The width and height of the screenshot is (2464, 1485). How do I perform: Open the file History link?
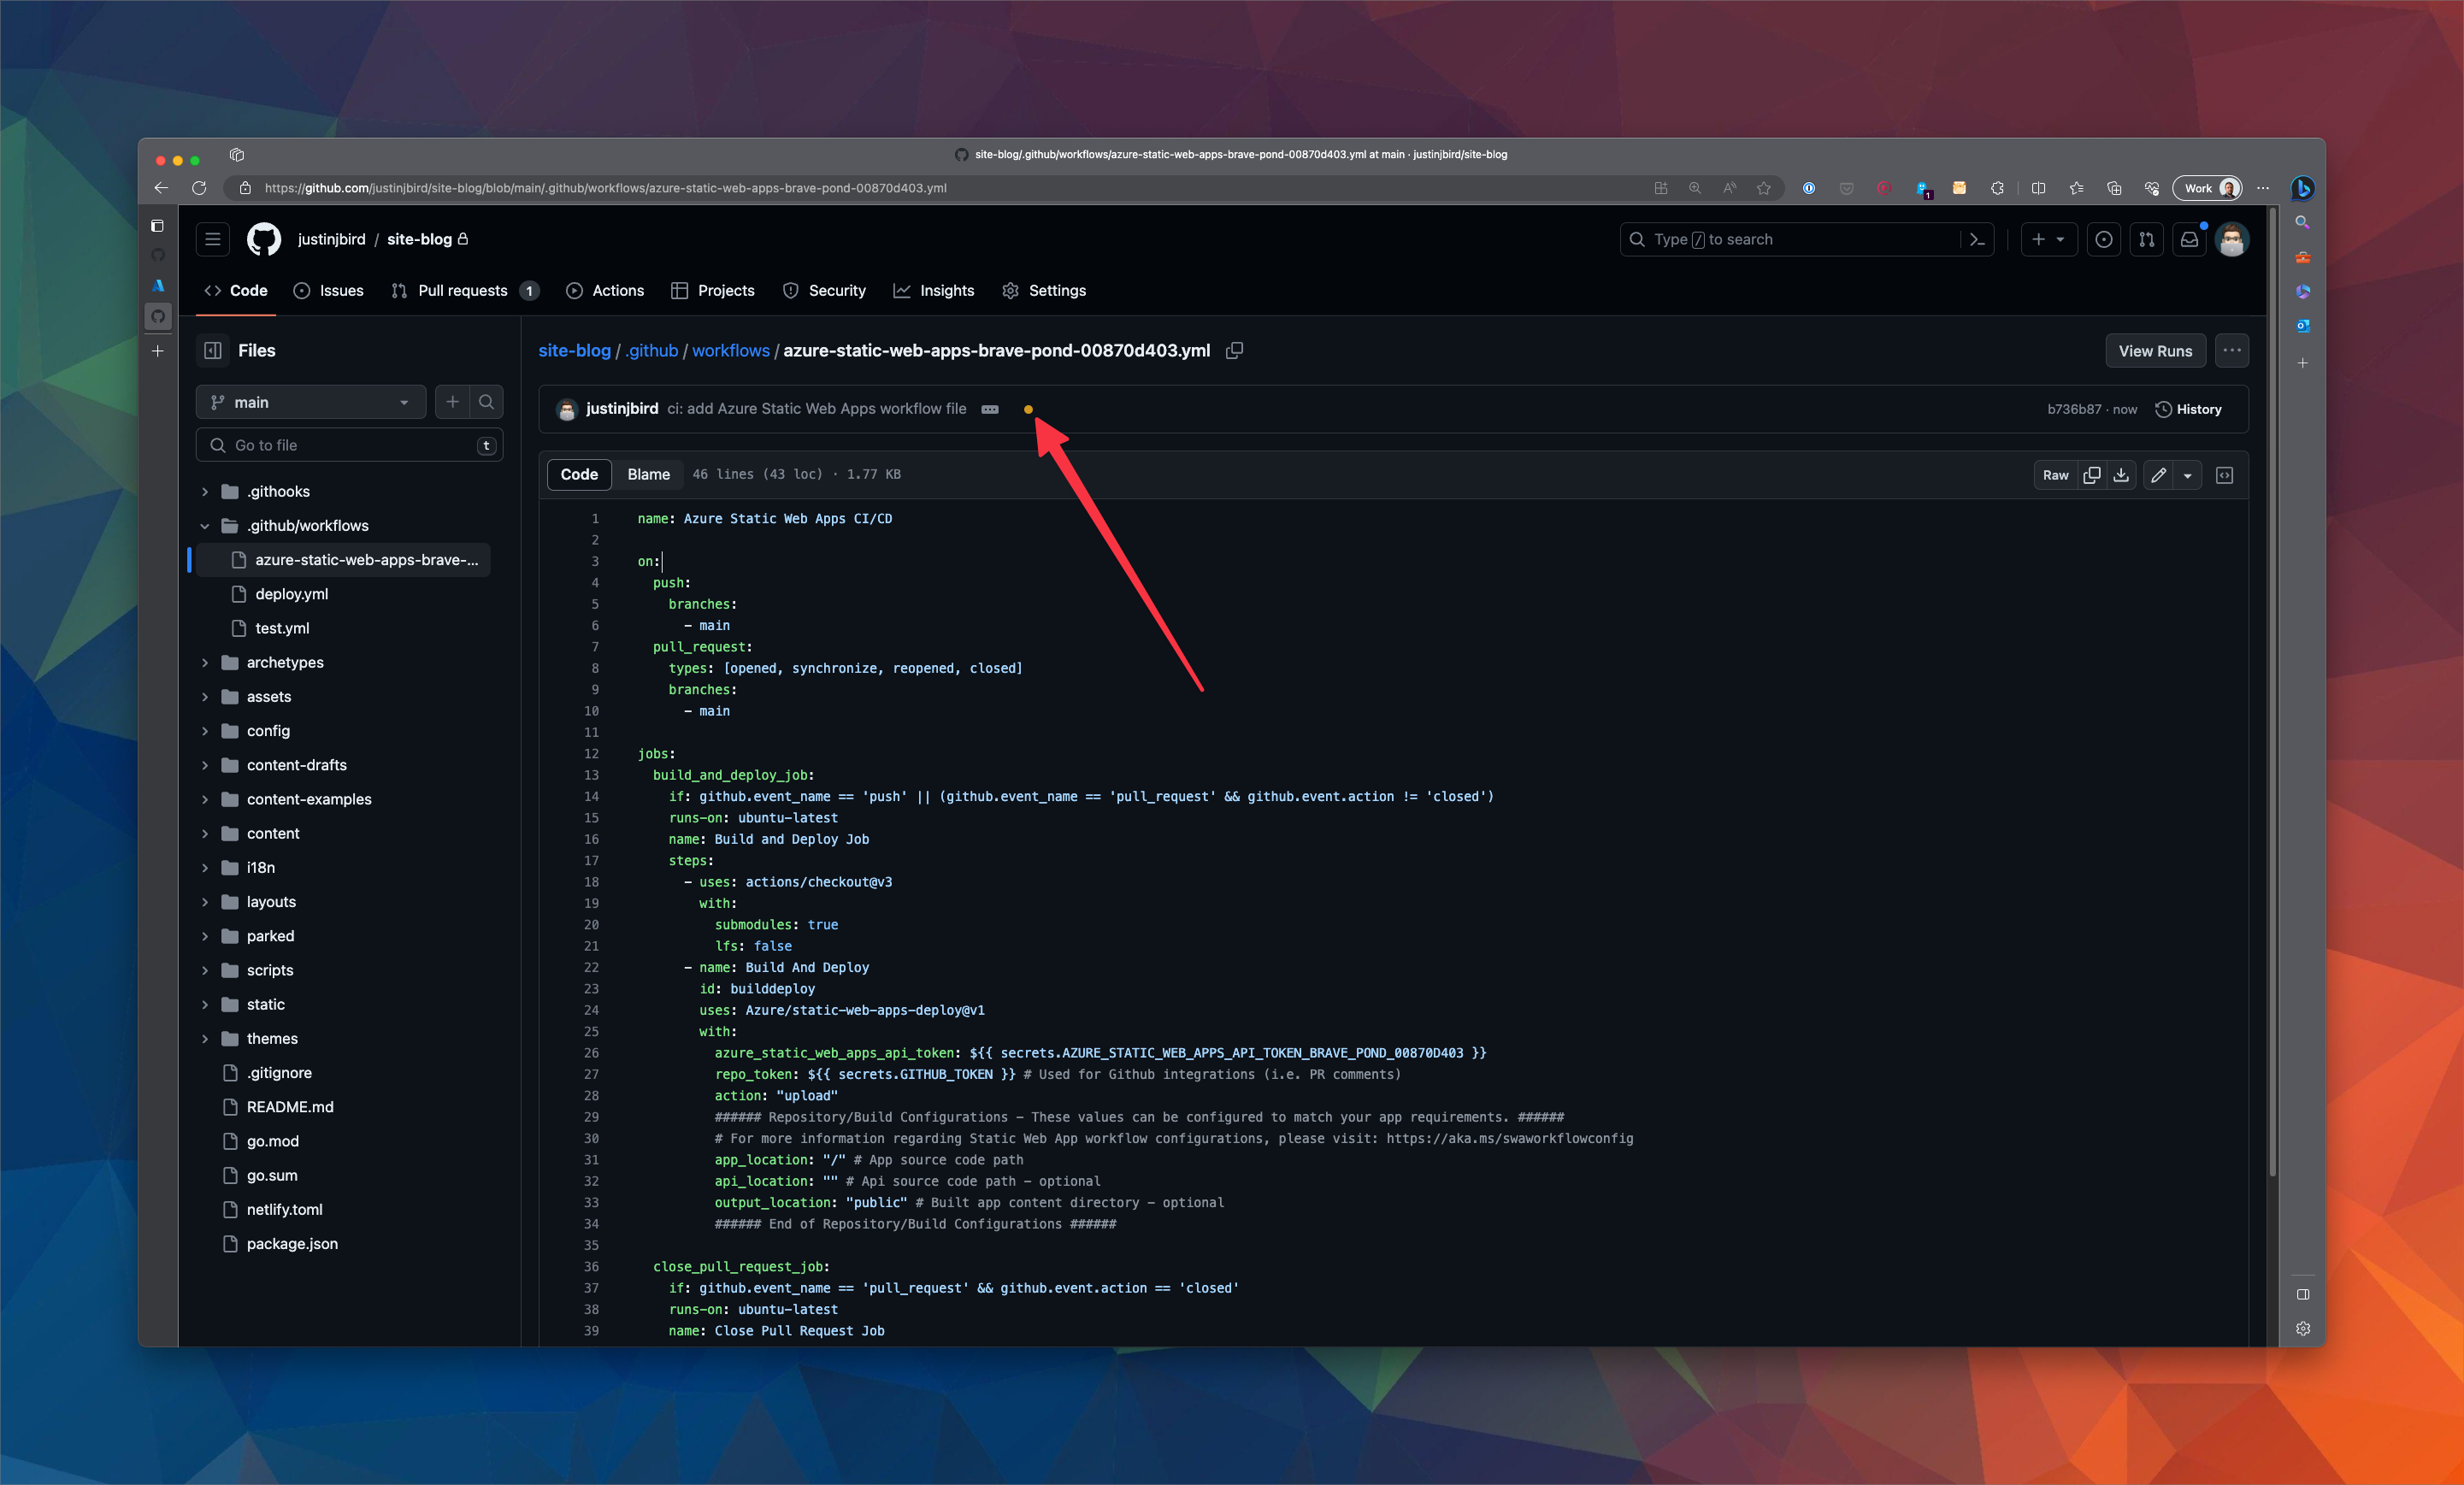(2189, 409)
